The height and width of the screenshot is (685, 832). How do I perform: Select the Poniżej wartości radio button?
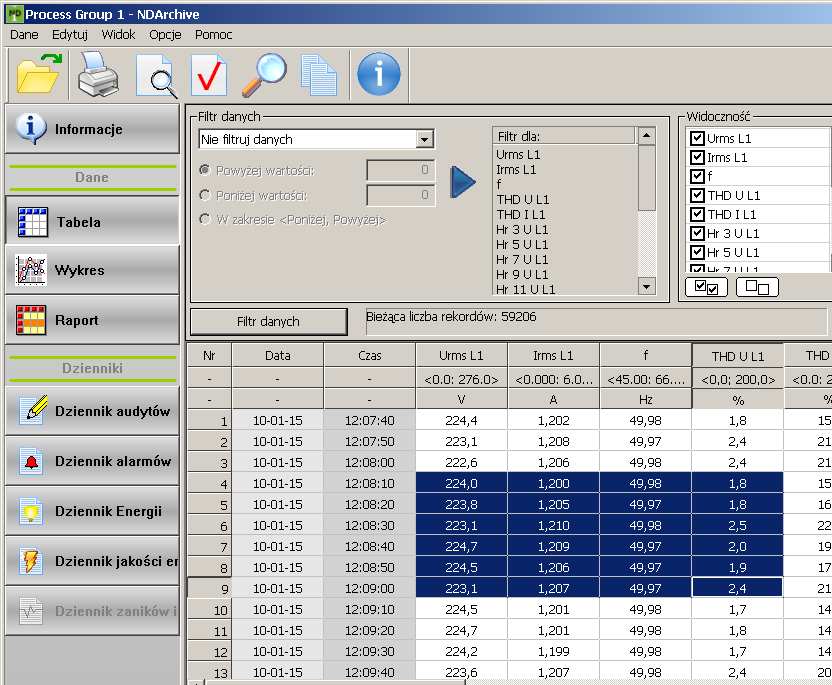point(204,195)
